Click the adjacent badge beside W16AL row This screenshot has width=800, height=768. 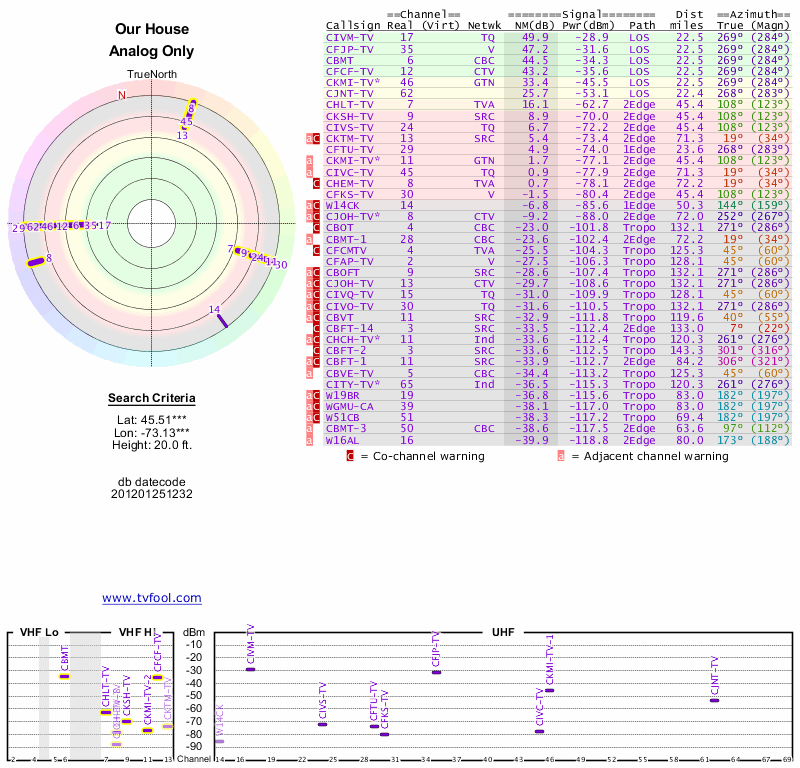(x=309, y=440)
